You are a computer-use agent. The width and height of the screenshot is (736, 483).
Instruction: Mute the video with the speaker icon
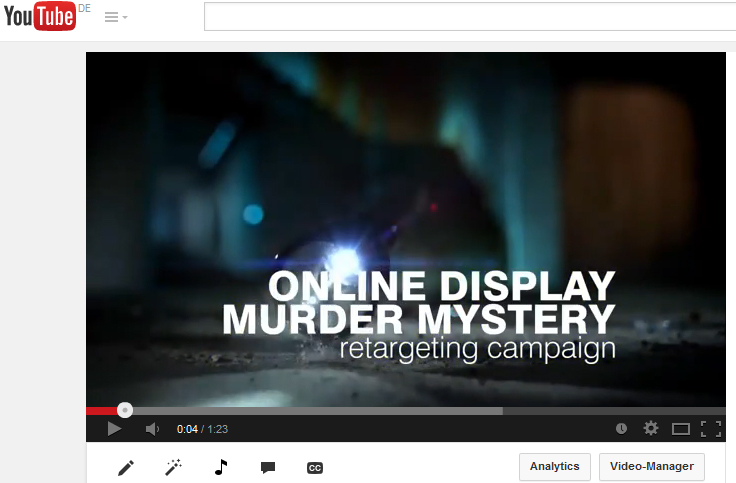click(152, 429)
